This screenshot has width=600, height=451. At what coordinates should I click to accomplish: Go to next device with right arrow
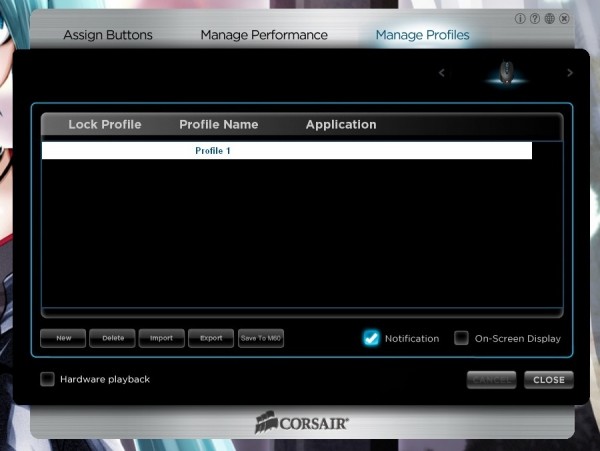click(570, 73)
